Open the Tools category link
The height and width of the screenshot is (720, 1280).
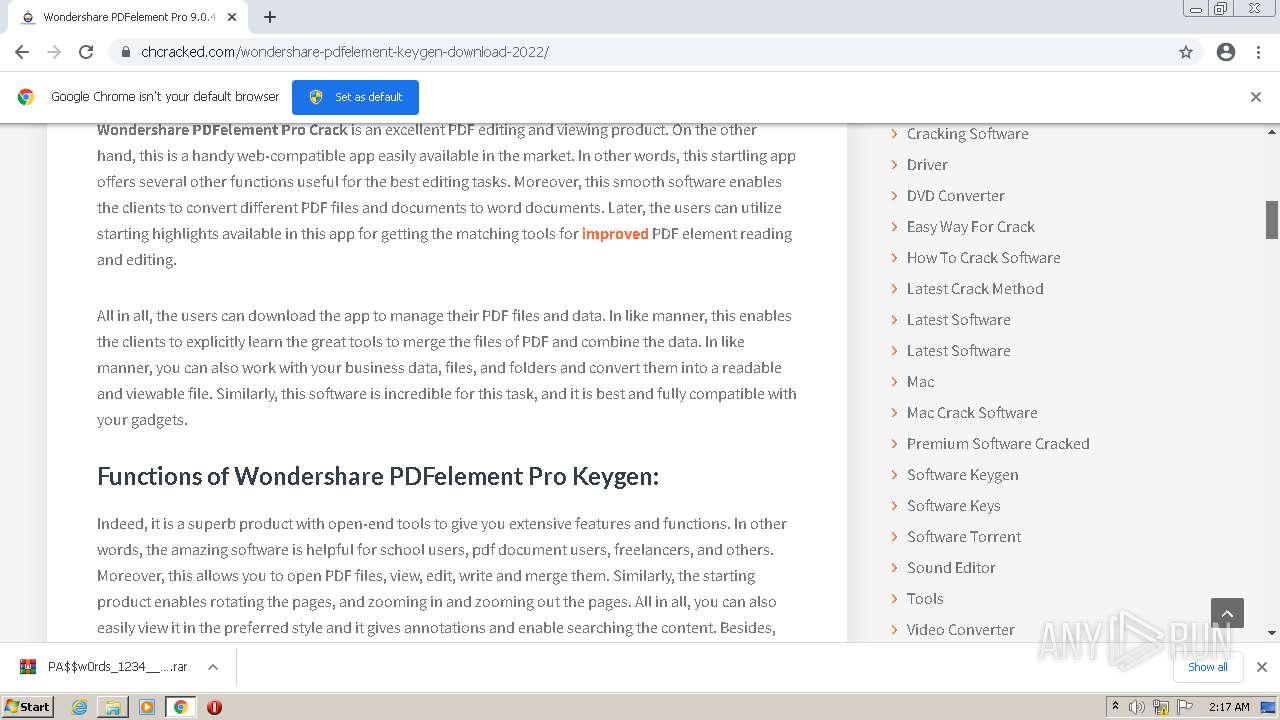925,599
